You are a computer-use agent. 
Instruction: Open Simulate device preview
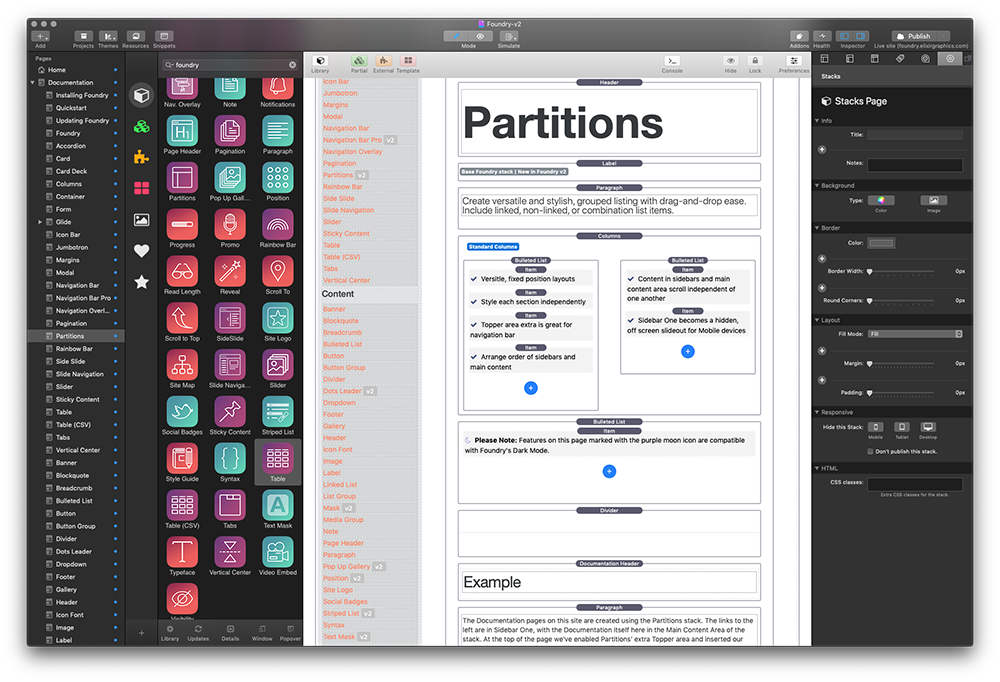click(x=508, y=36)
